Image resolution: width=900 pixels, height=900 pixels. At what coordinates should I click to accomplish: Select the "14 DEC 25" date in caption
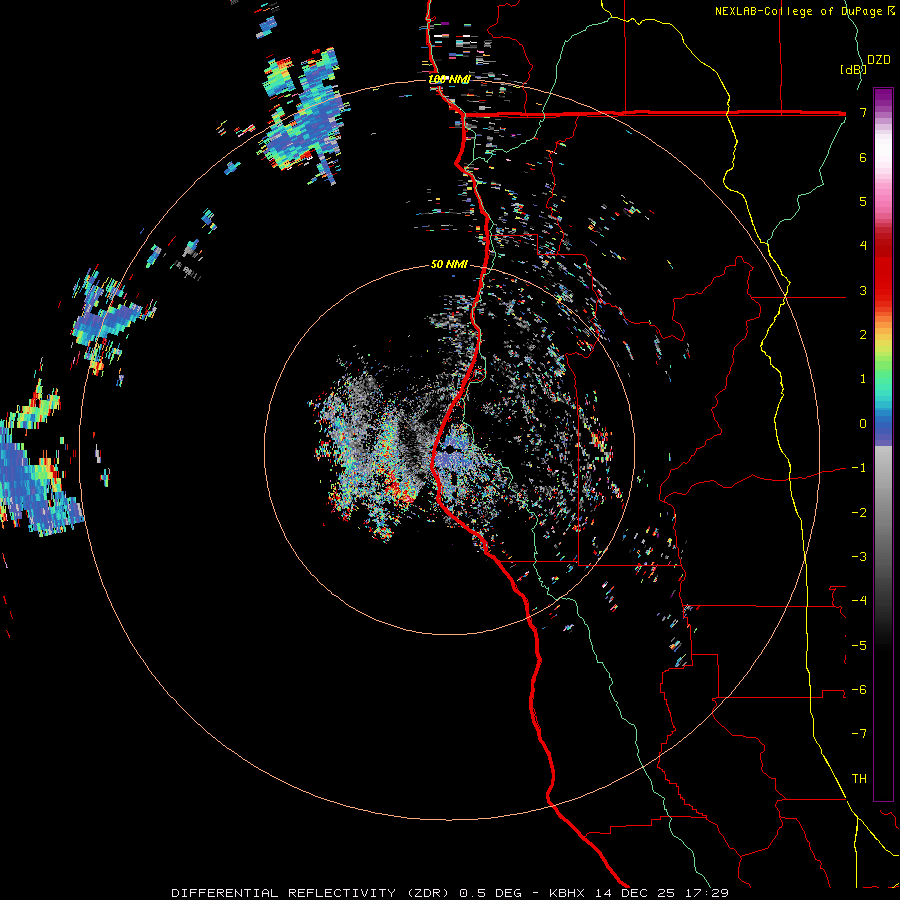tap(634, 893)
